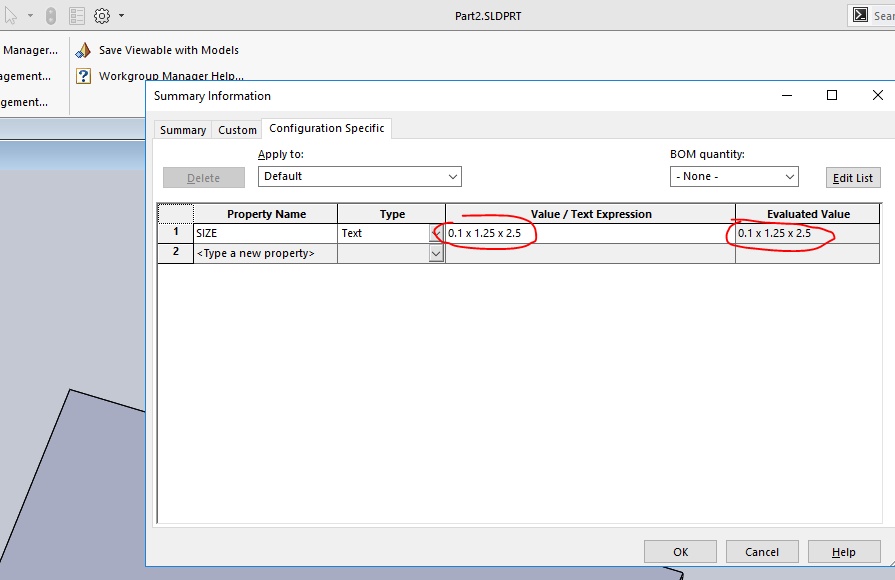
Task: Click the Save Viewable with Models icon
Action: pyautogui.click(x=83, y=50)
